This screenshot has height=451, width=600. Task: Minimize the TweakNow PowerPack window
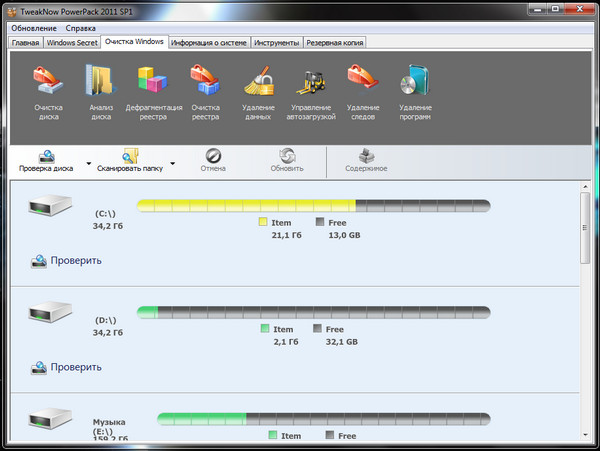(538, 9)
